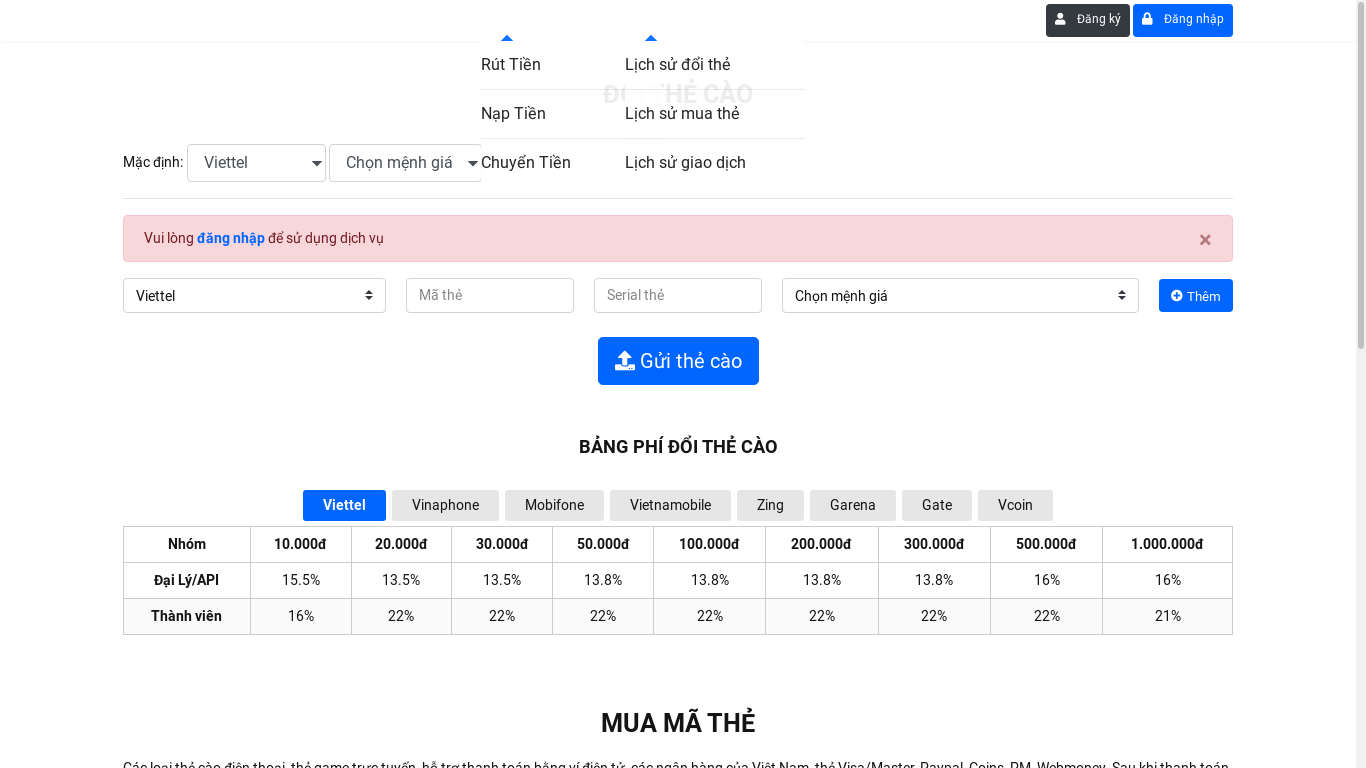
Task: Click the Thêm button
Action: pos(1196,296)
